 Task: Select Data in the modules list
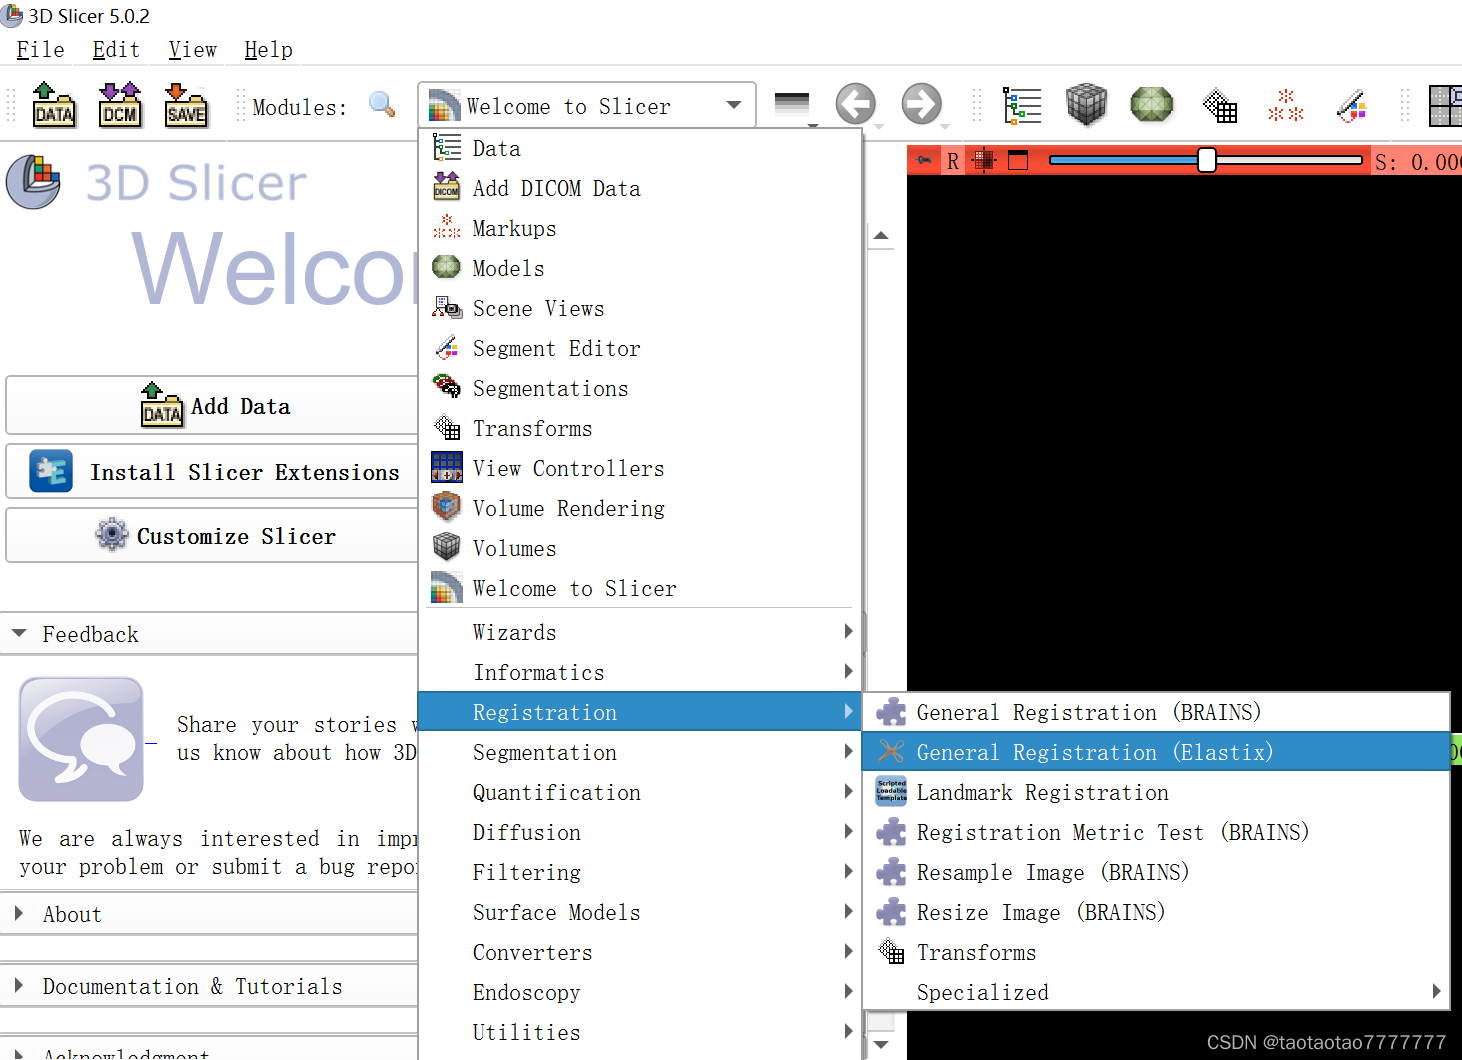coord(640,148)
